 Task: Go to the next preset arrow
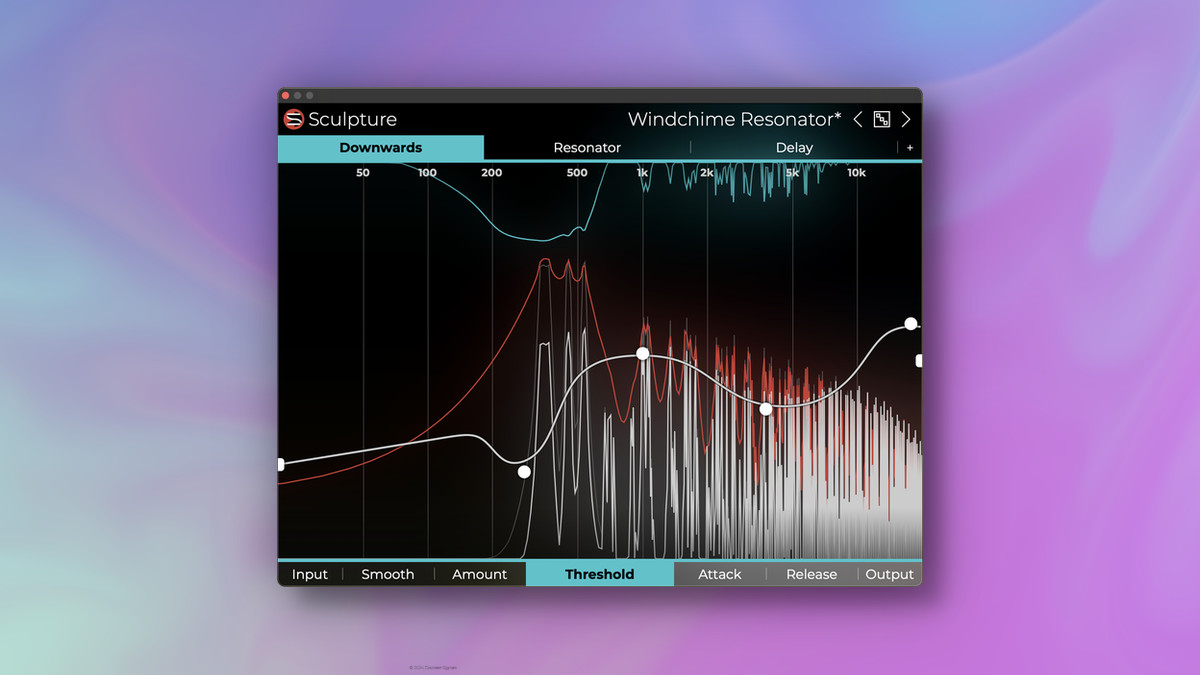click(x=906, y=119)
